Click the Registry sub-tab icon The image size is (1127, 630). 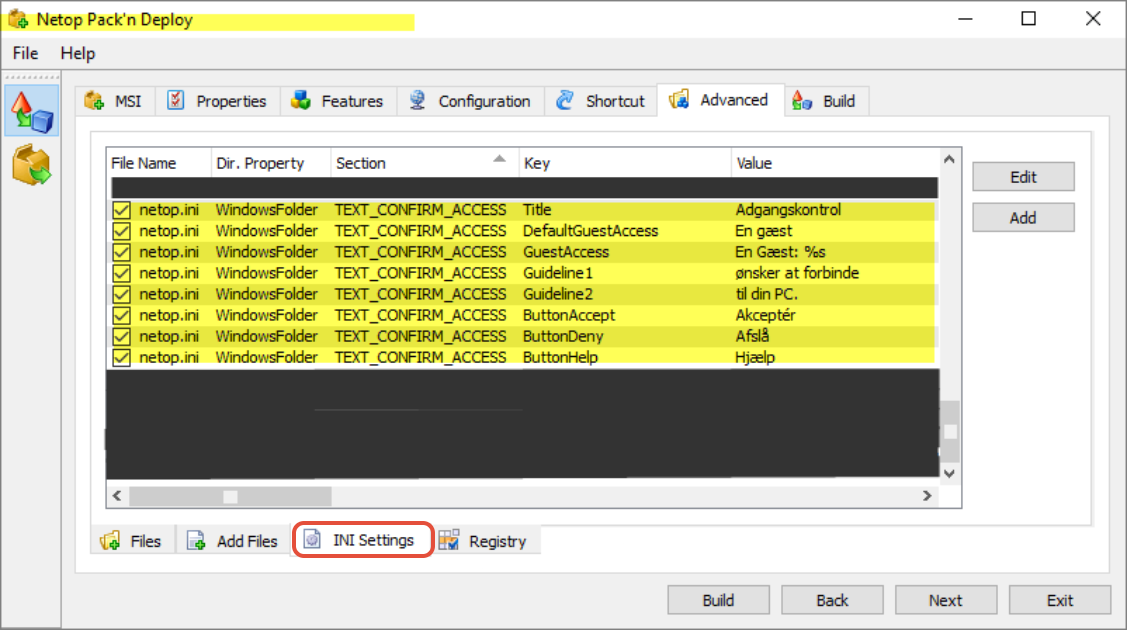[449, 540]
